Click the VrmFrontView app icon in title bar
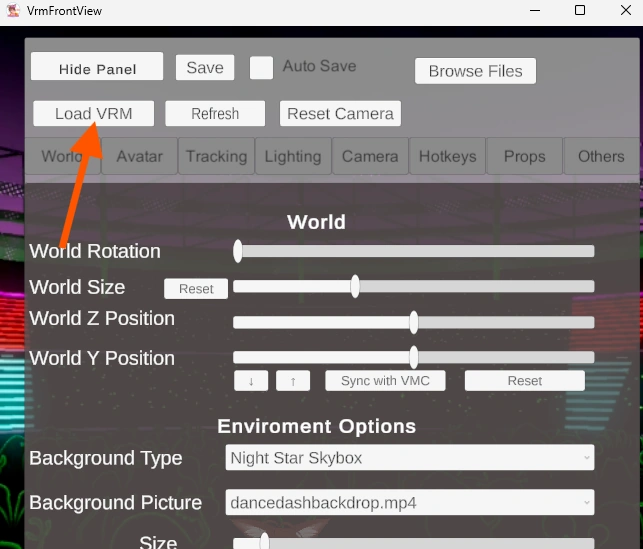 13,11
